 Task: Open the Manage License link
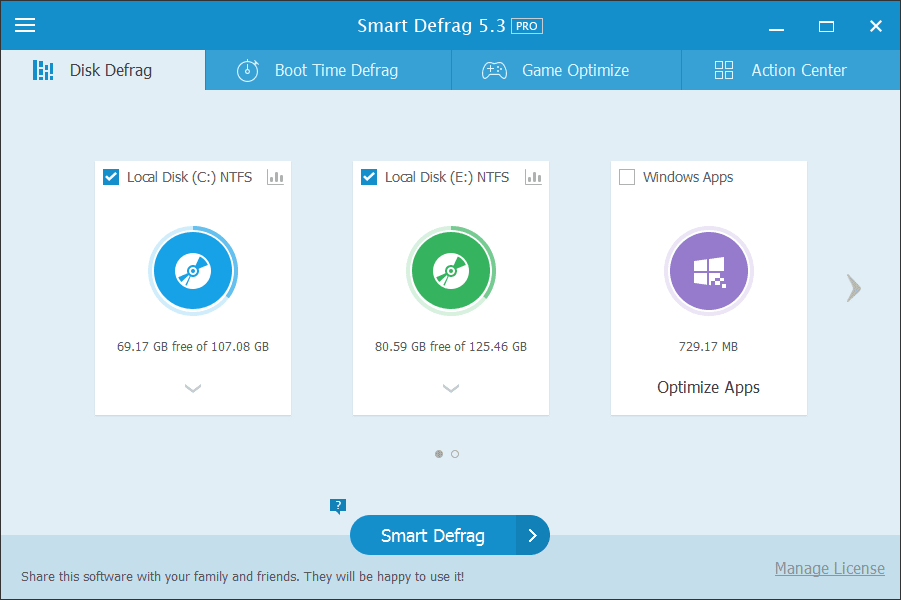tap(830, 568)
